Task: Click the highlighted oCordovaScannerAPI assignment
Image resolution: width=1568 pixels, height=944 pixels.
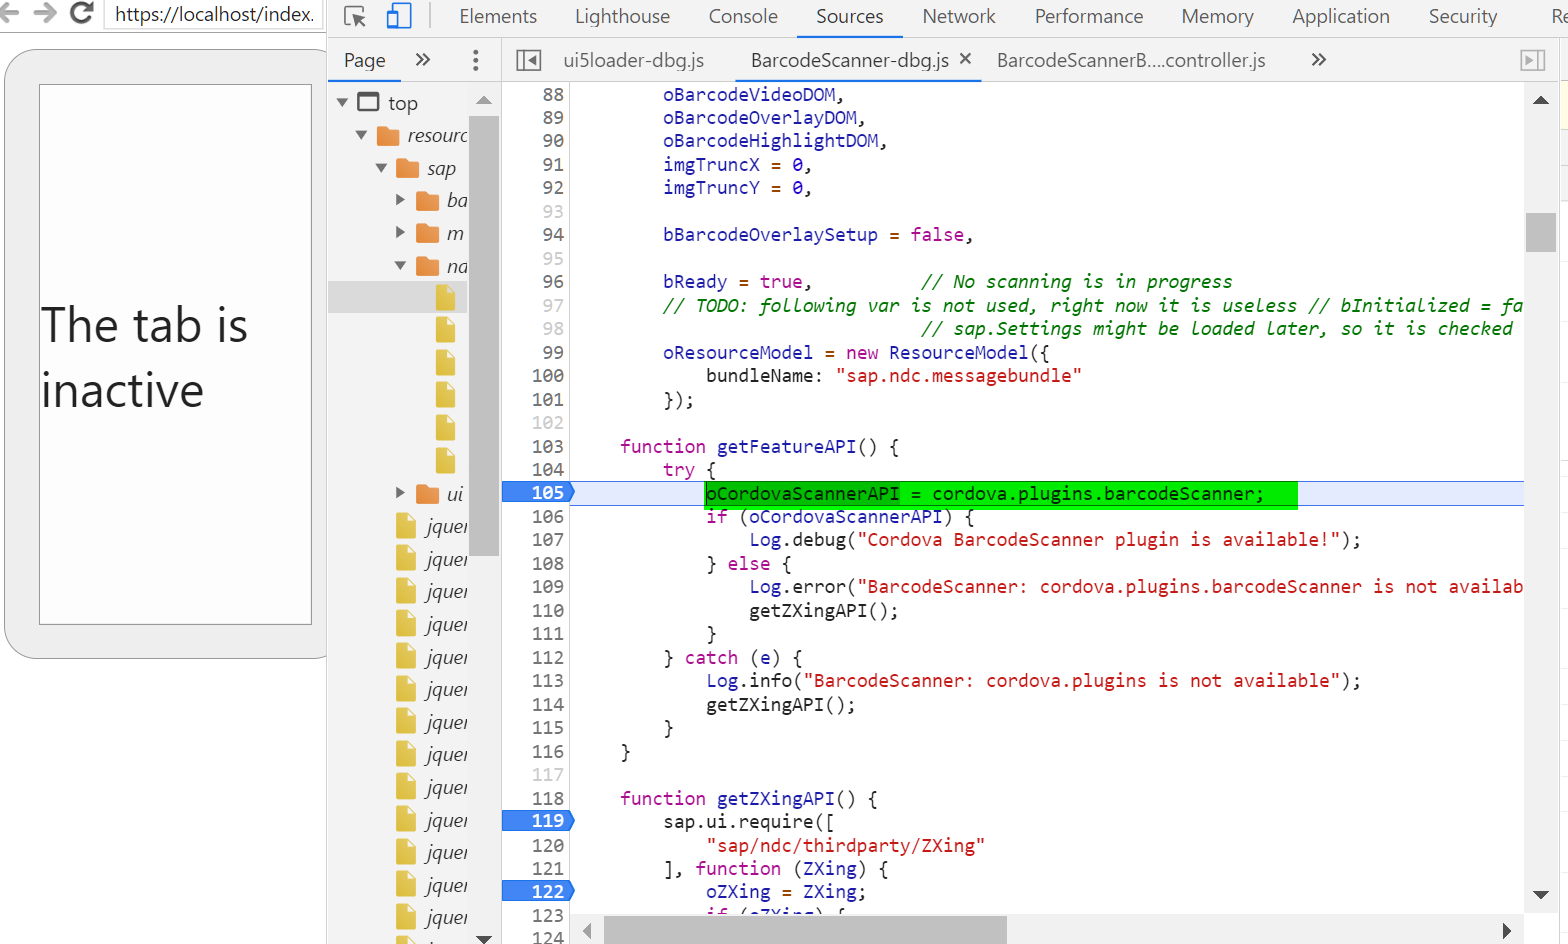Action: click(x=1001, y=494)
